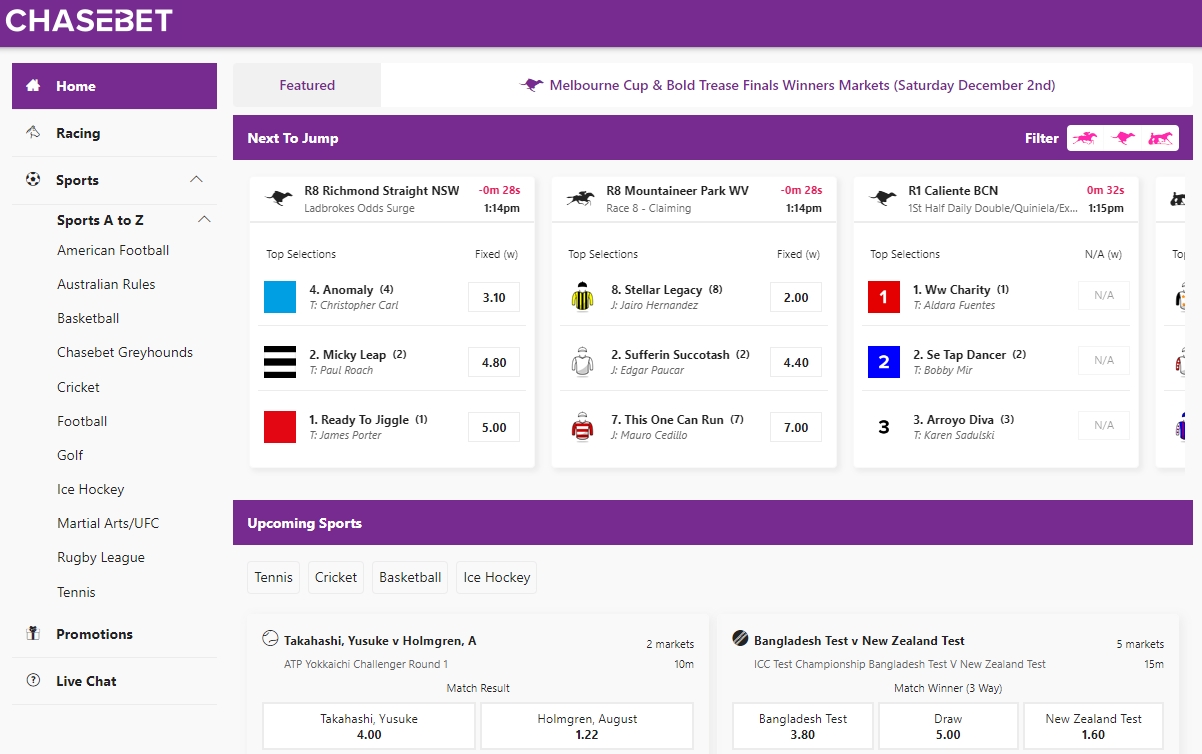The width and height of the screenshot is (1202, 754).
Task: Click the Racing sidebar icon
Action: tap(33, 133)
